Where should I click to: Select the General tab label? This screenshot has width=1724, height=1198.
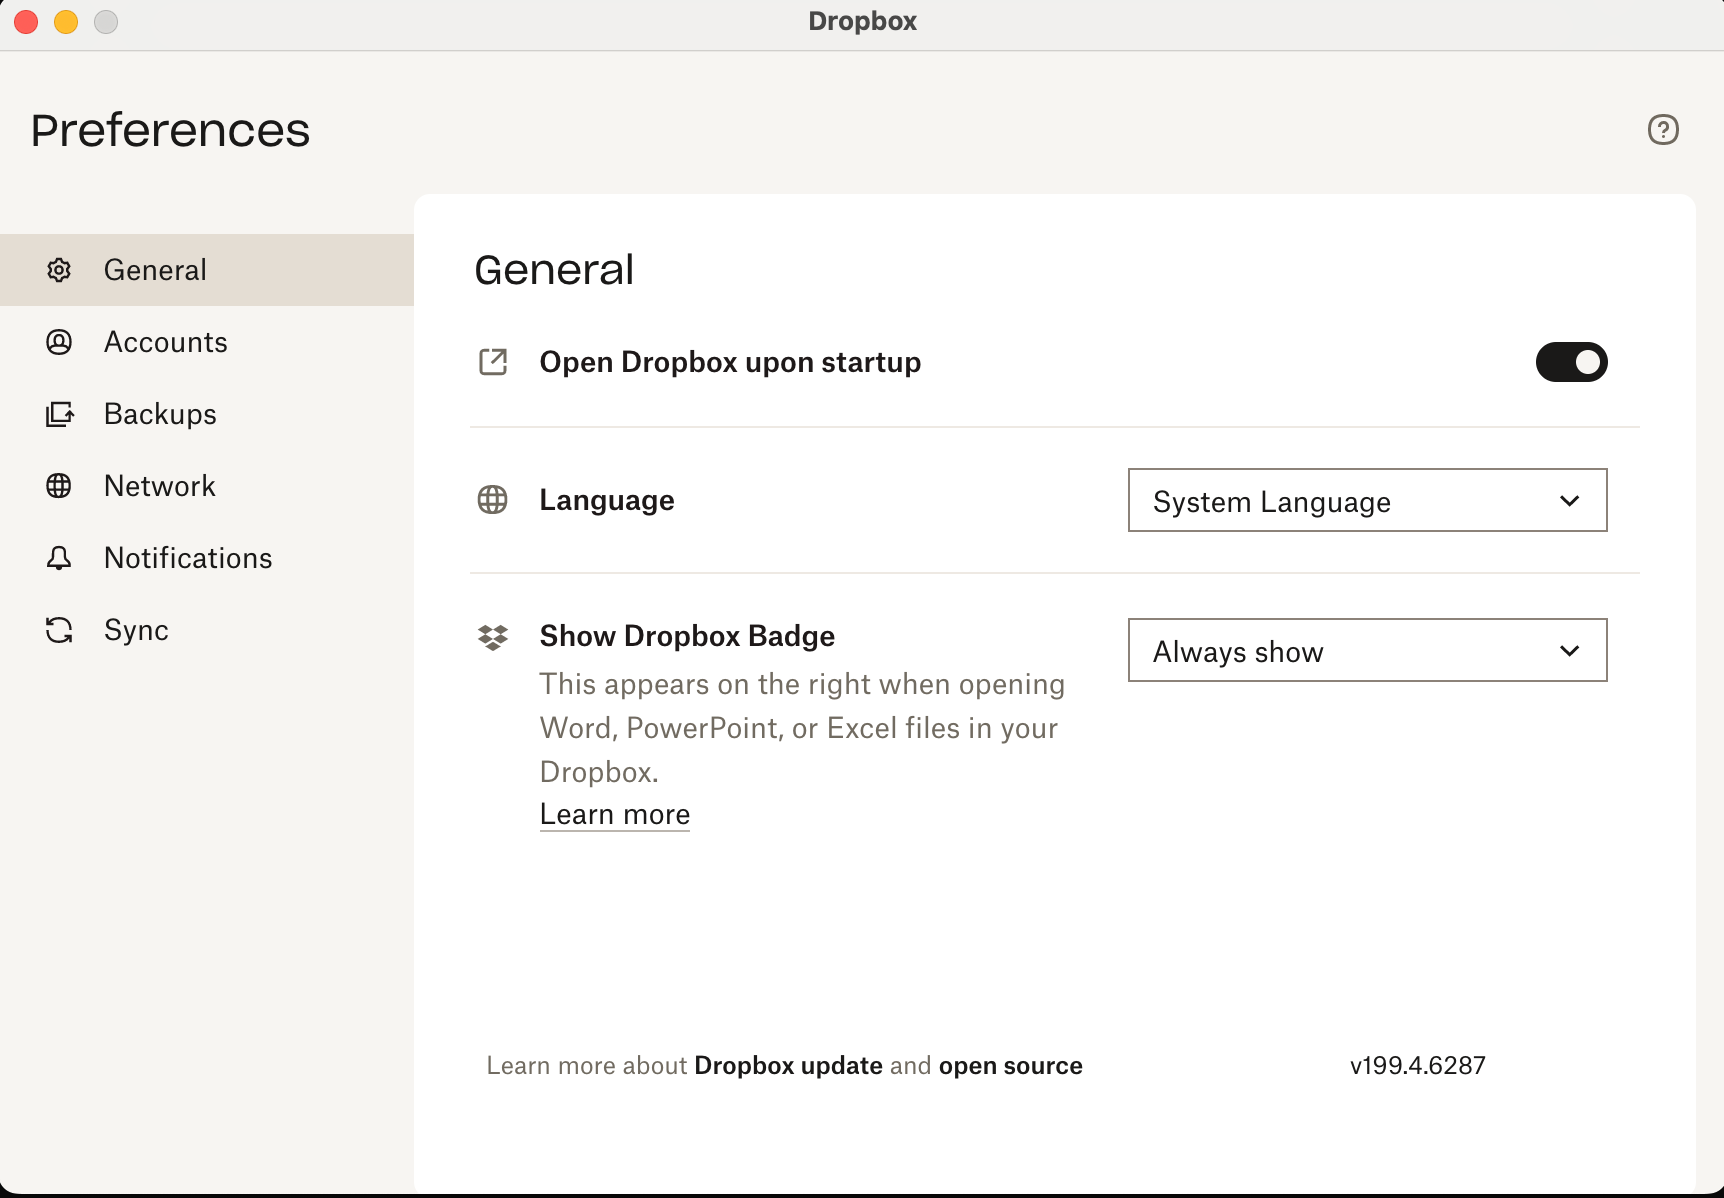click(x=155, y=270)
